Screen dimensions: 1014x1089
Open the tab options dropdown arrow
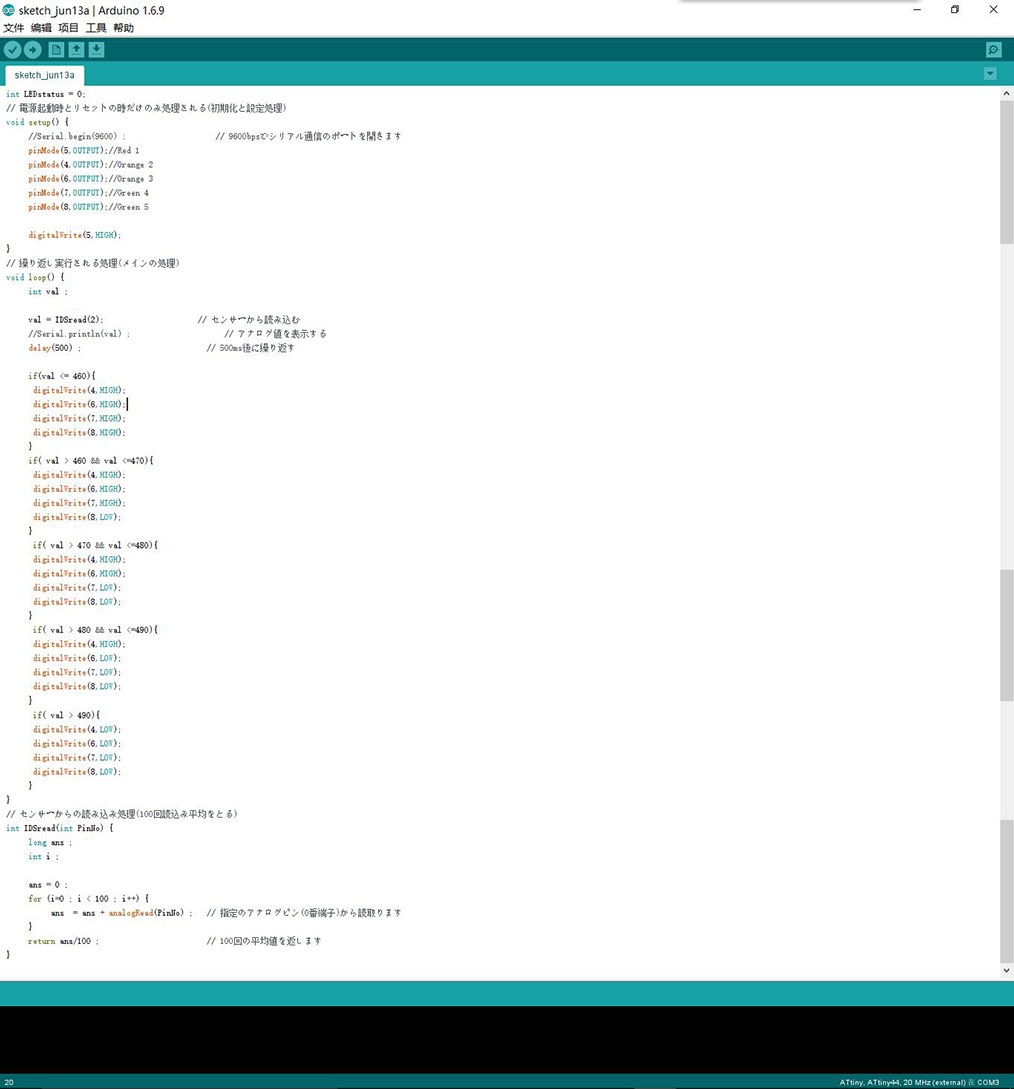[x=990, y=74]
